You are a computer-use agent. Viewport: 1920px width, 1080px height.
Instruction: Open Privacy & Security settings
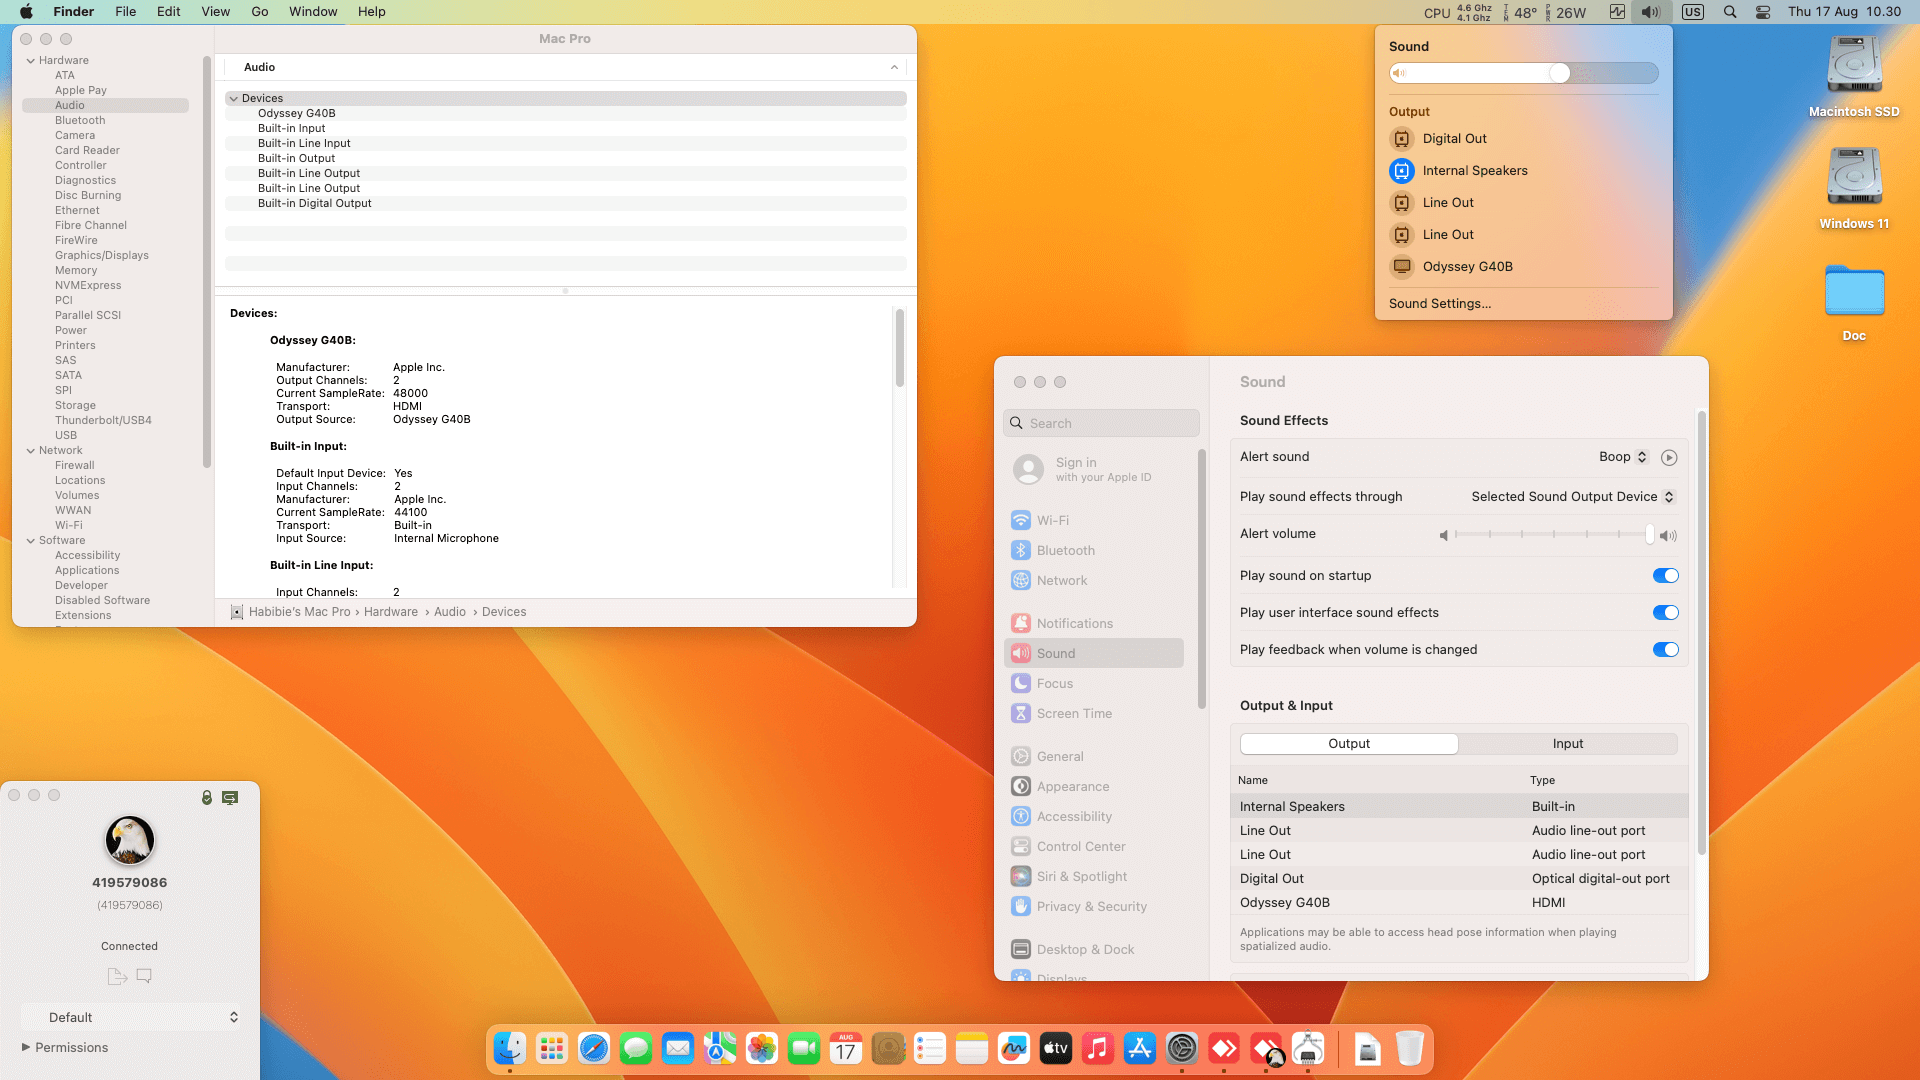(x=1094, y=907)
